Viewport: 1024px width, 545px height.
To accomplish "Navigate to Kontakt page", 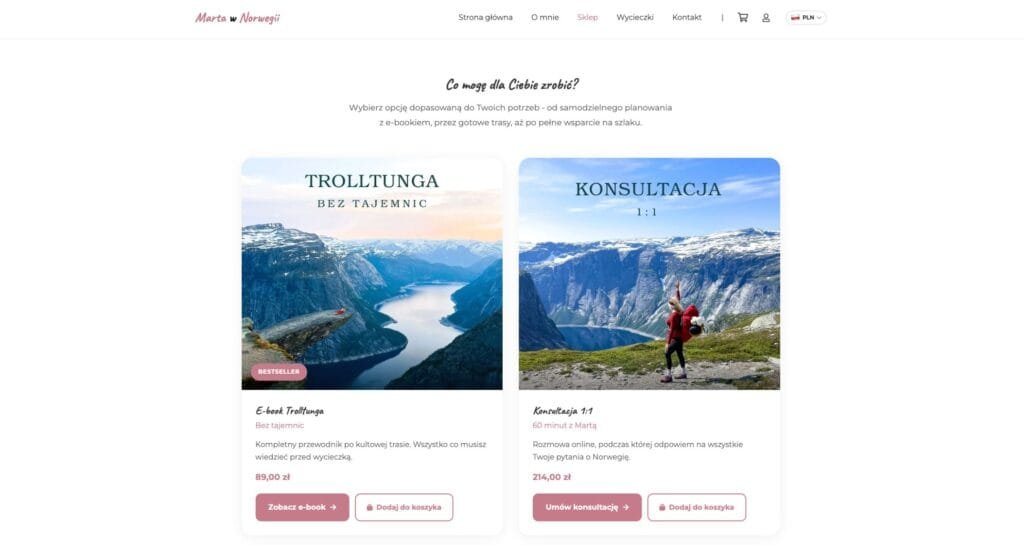I will (x=686, y=18).
